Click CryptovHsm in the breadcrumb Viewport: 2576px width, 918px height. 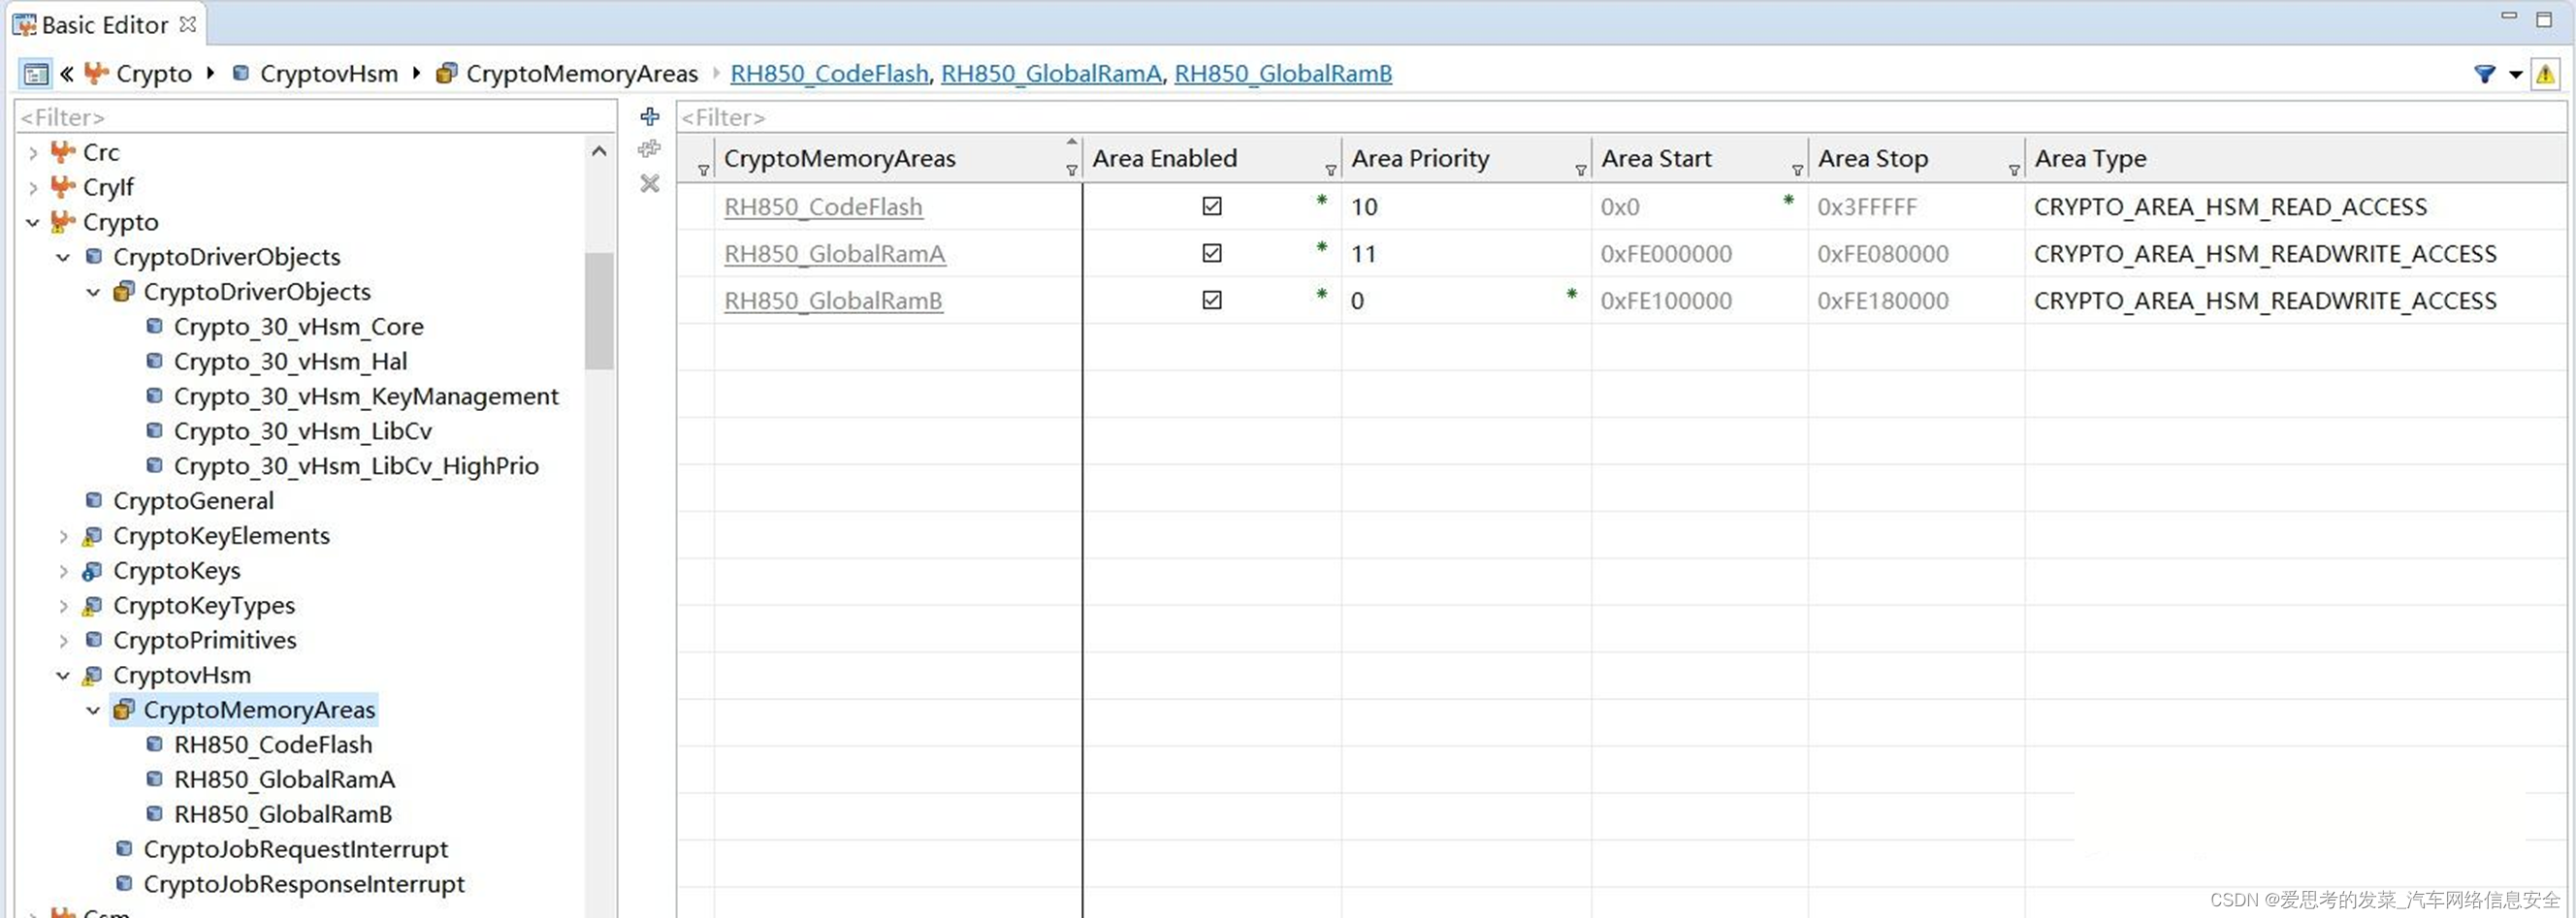tap(328, 73)
